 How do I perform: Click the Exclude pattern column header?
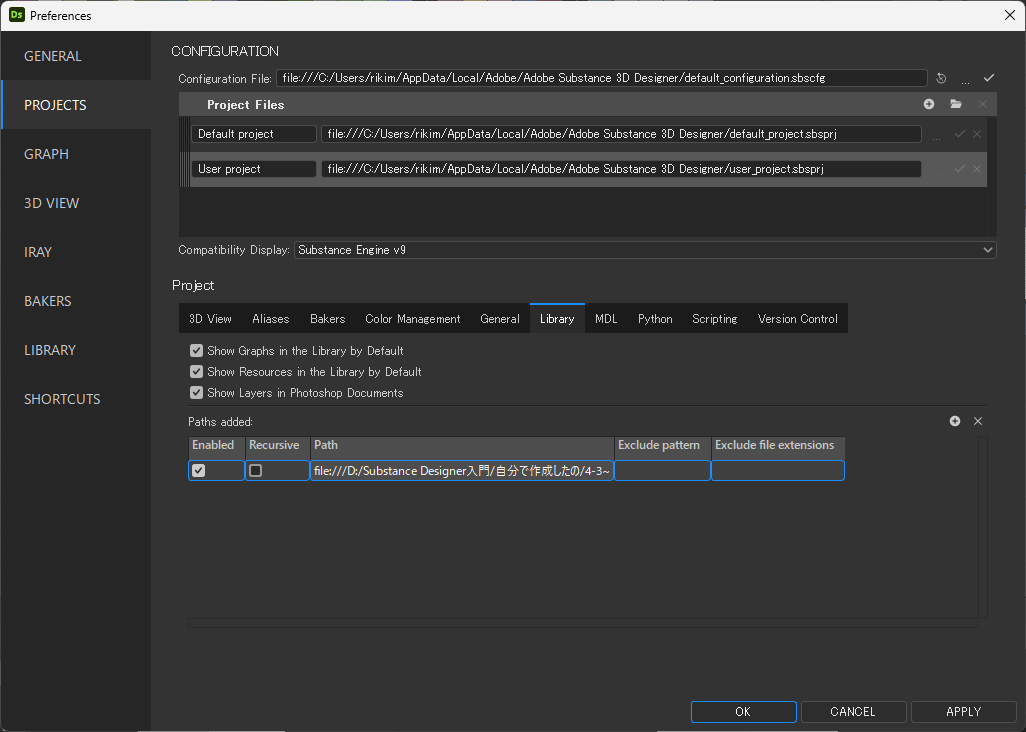click(x=662, y=448)
